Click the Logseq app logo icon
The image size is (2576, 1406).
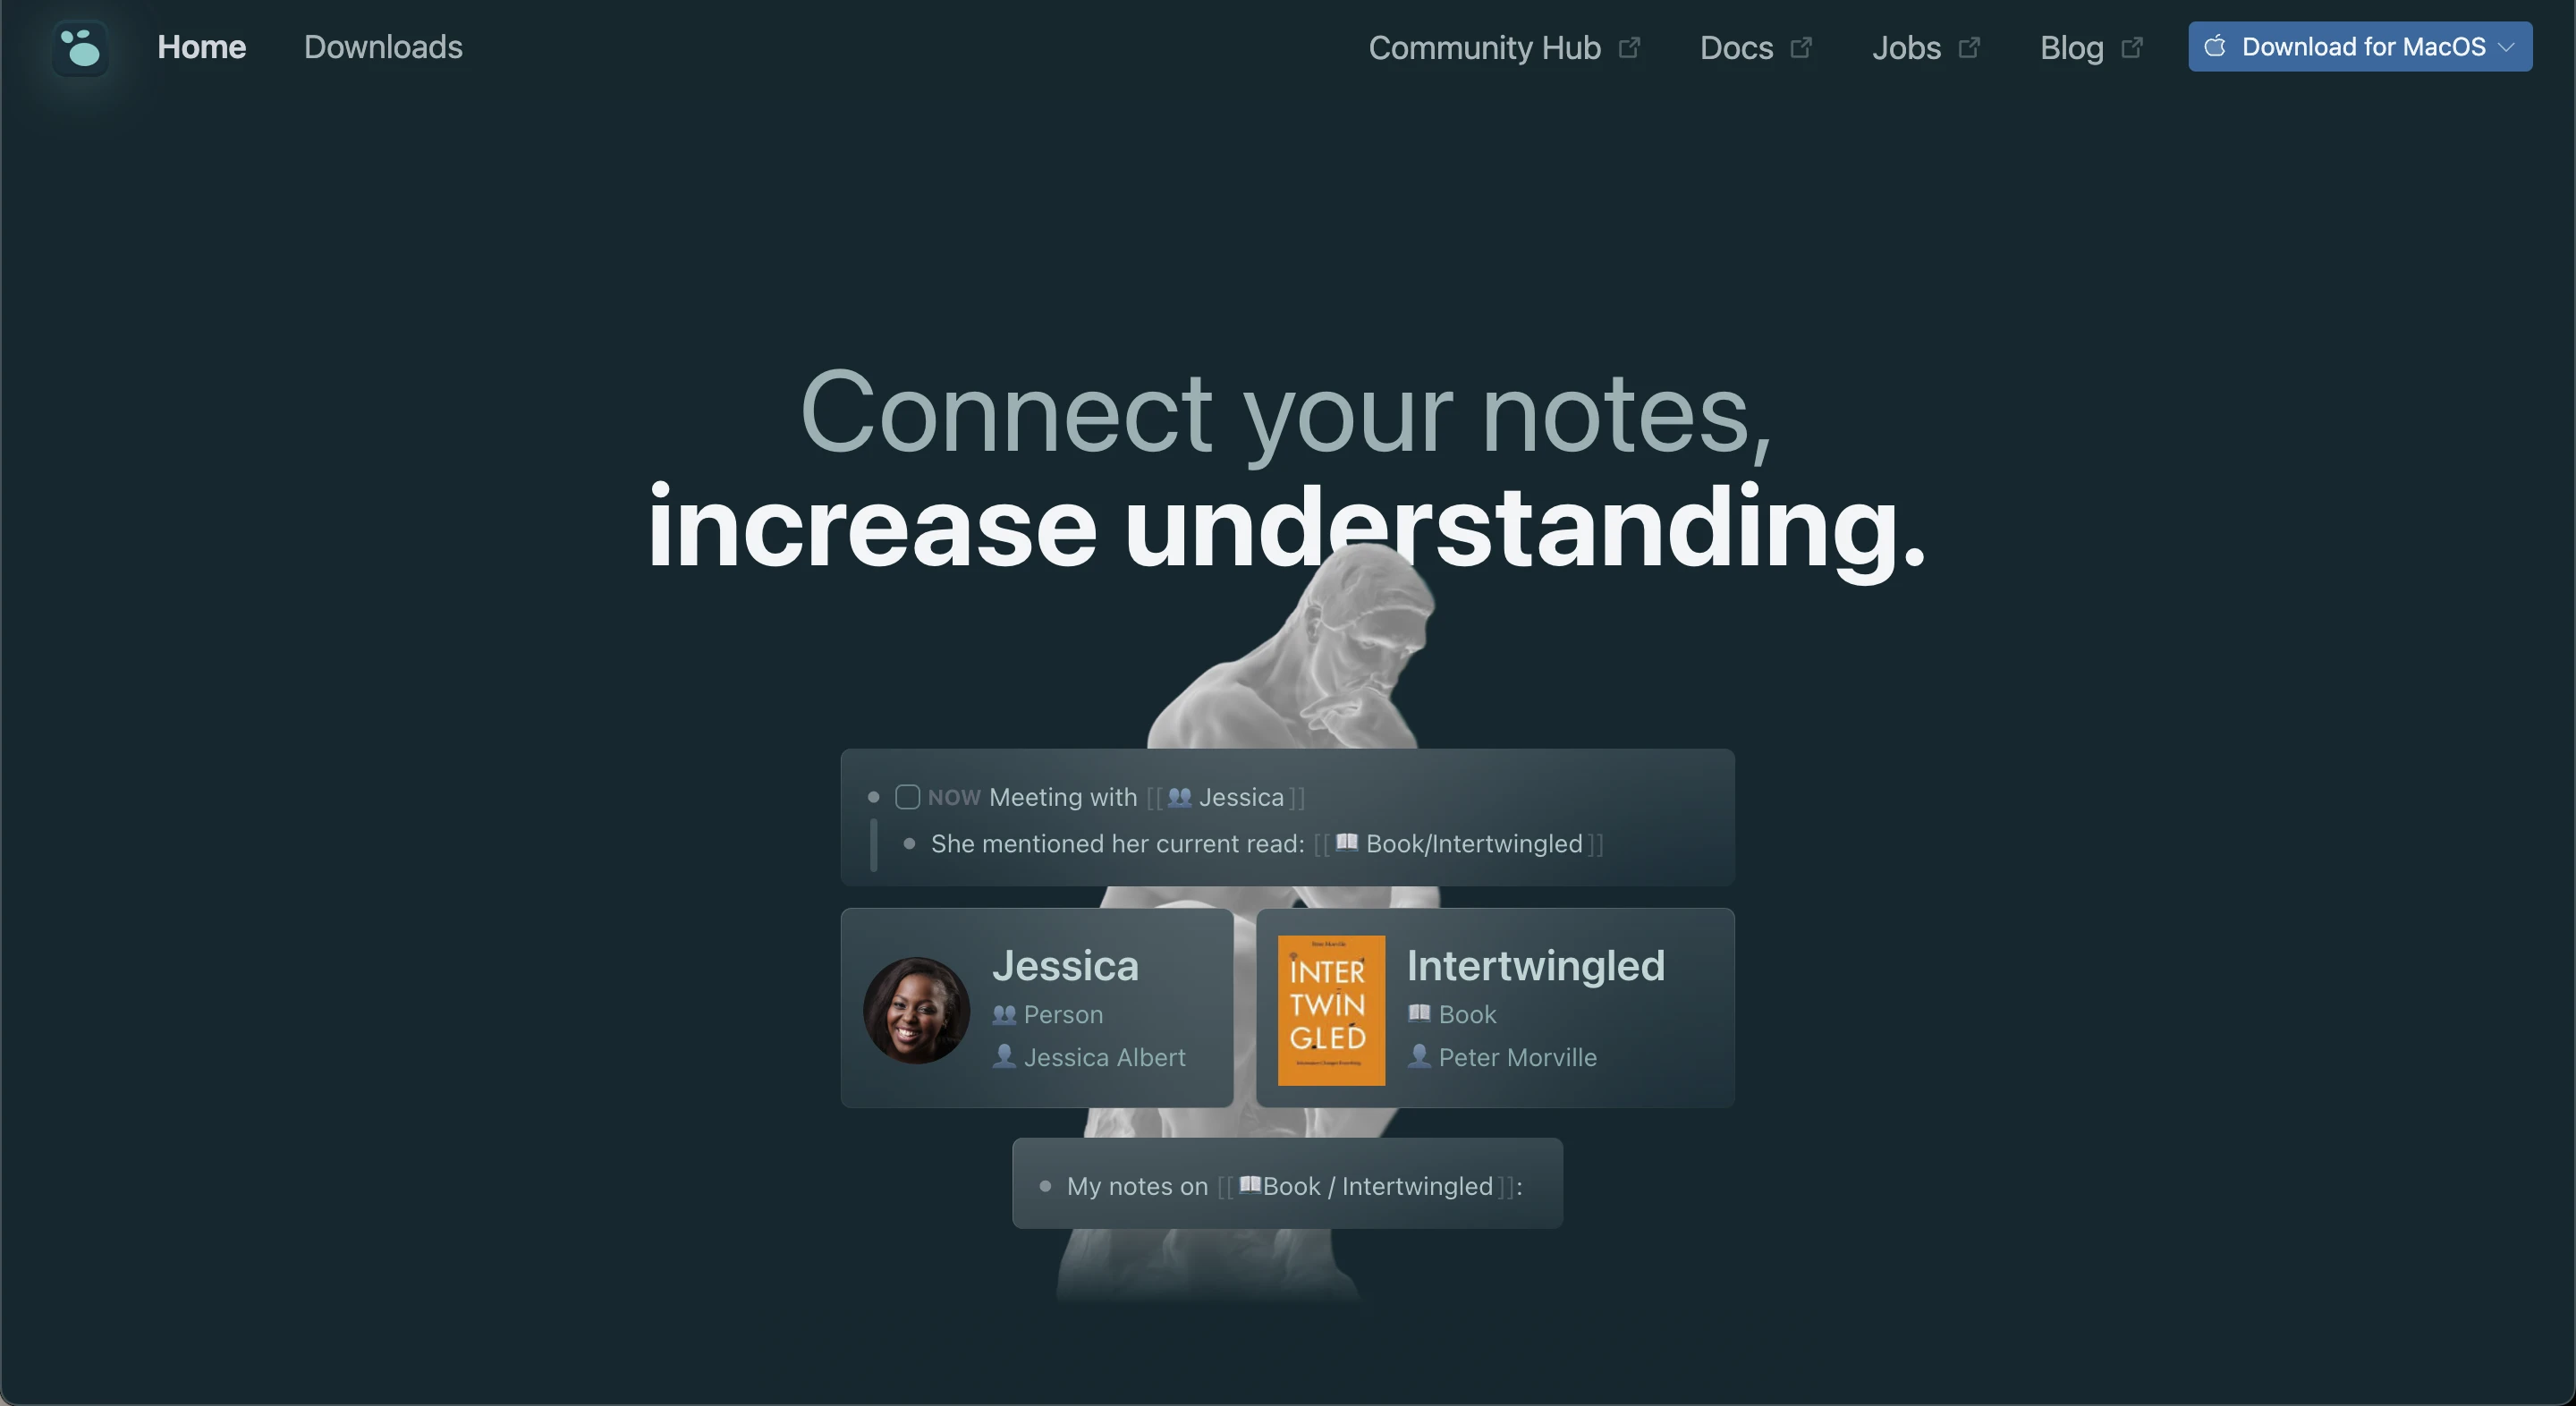tap(78, 47)
